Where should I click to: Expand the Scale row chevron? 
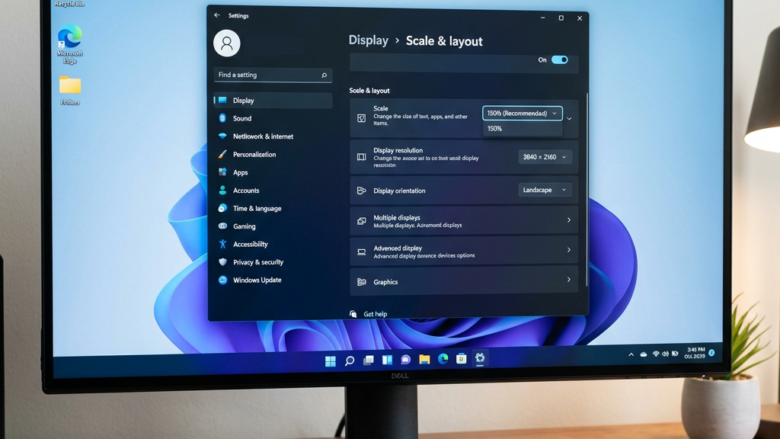pos(569,118)
